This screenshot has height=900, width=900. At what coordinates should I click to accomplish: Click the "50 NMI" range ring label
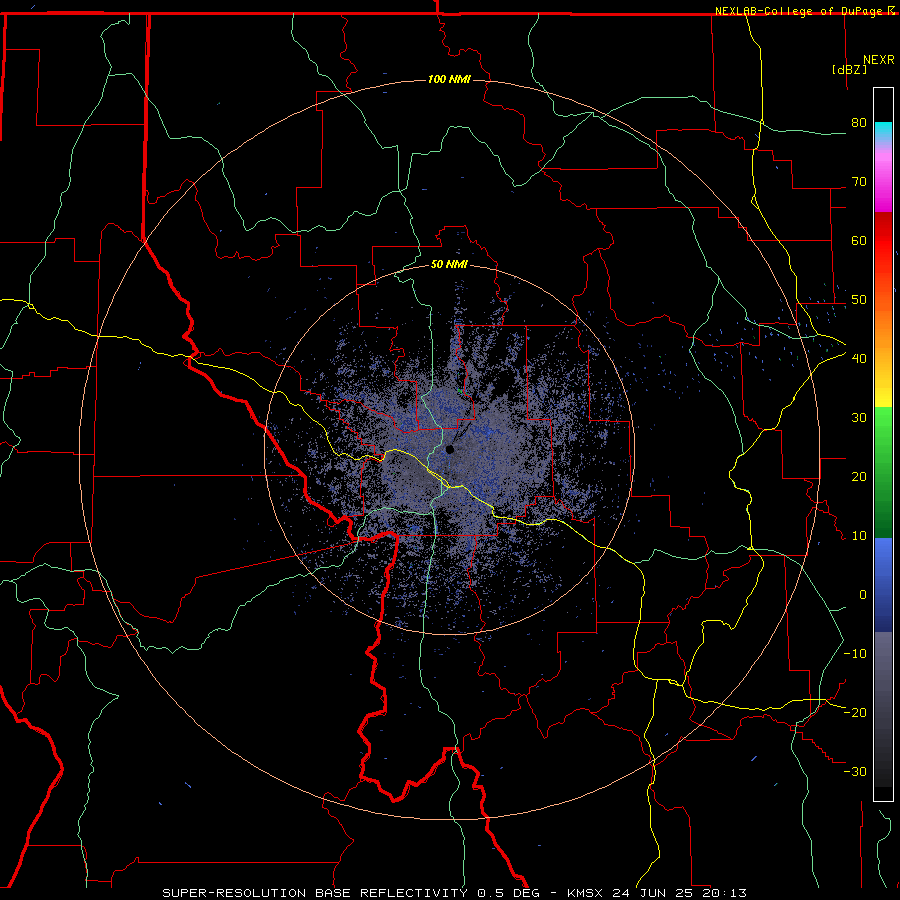pyautogui.click(x=449, y=265)
